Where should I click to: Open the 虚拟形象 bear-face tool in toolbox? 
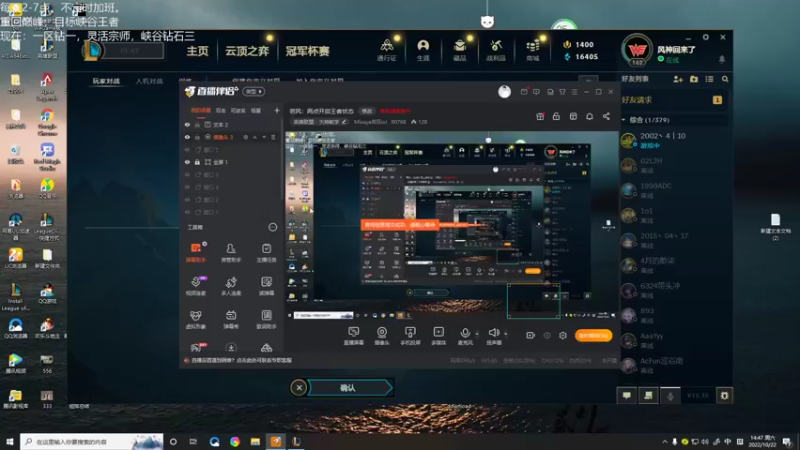[x=195, y=319]
